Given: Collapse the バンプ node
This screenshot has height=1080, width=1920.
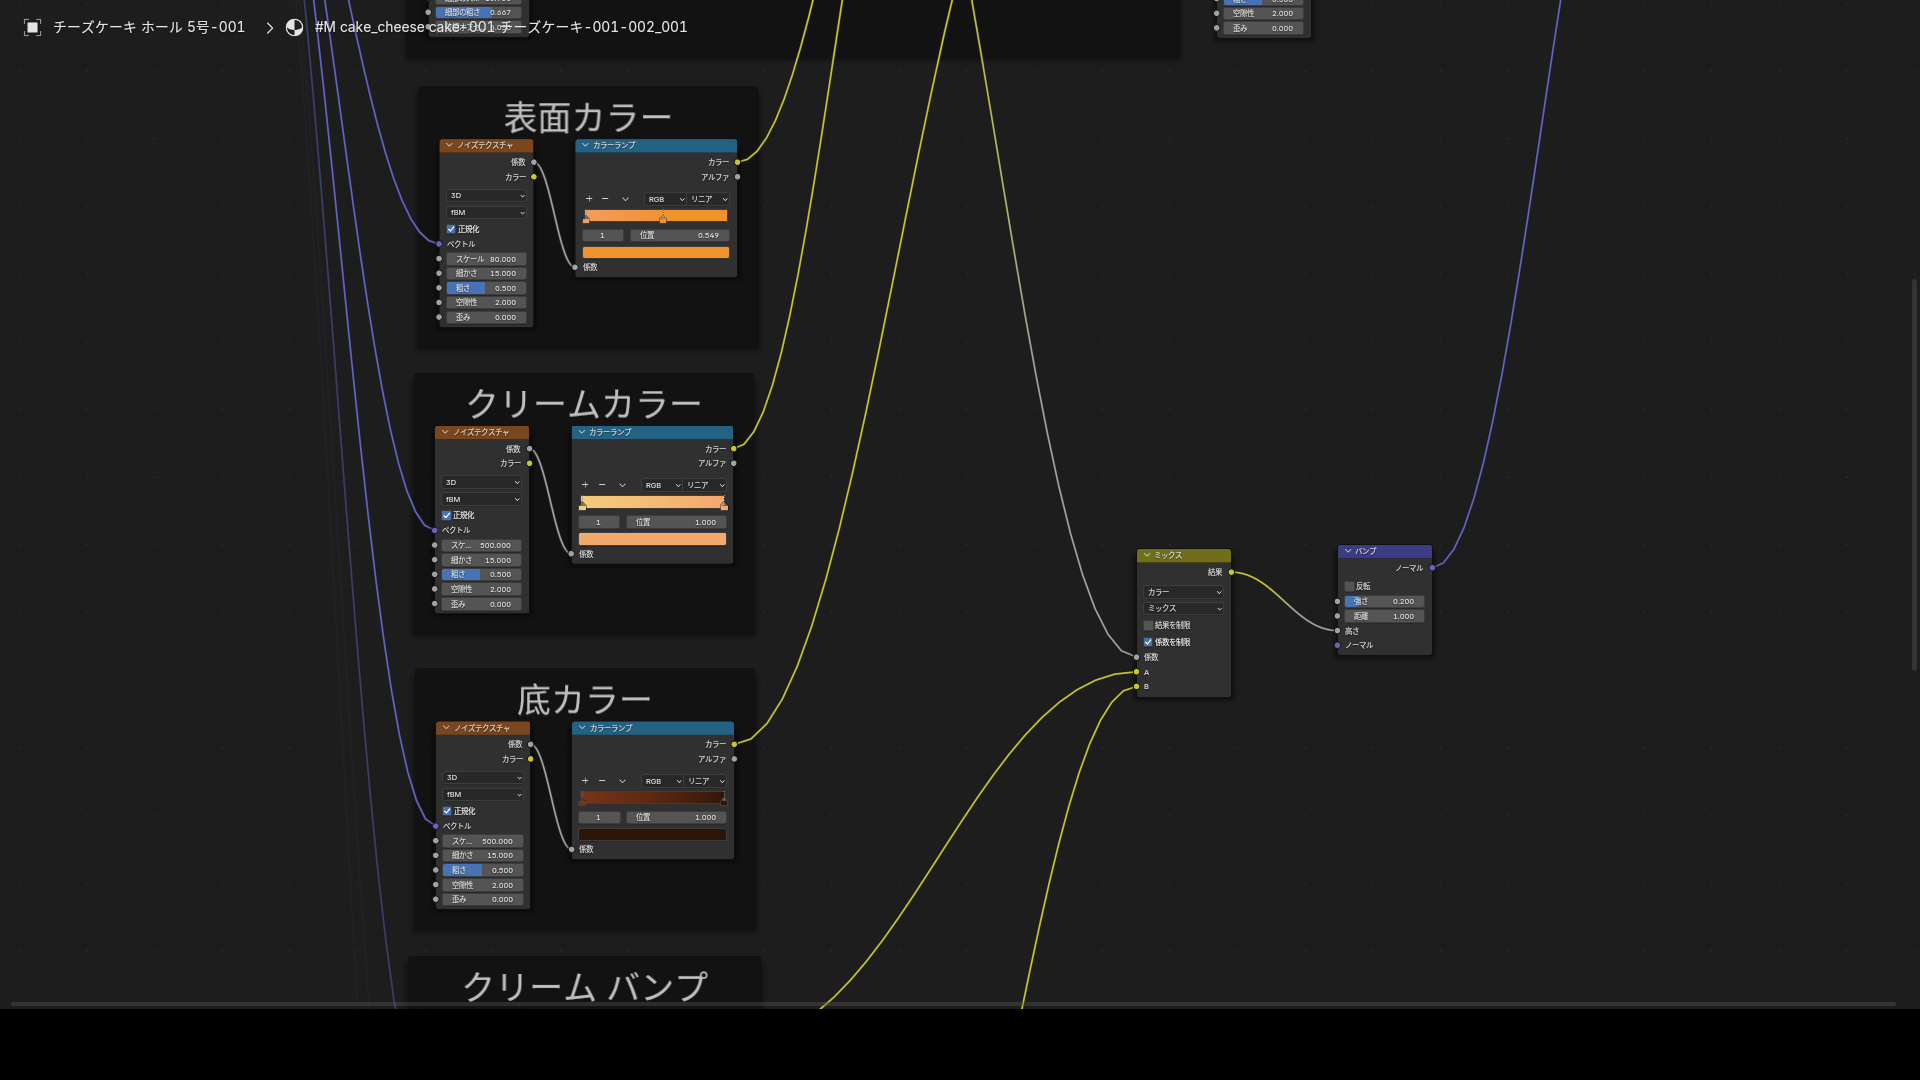Looking at the screenshot, I should point(1348,551).
